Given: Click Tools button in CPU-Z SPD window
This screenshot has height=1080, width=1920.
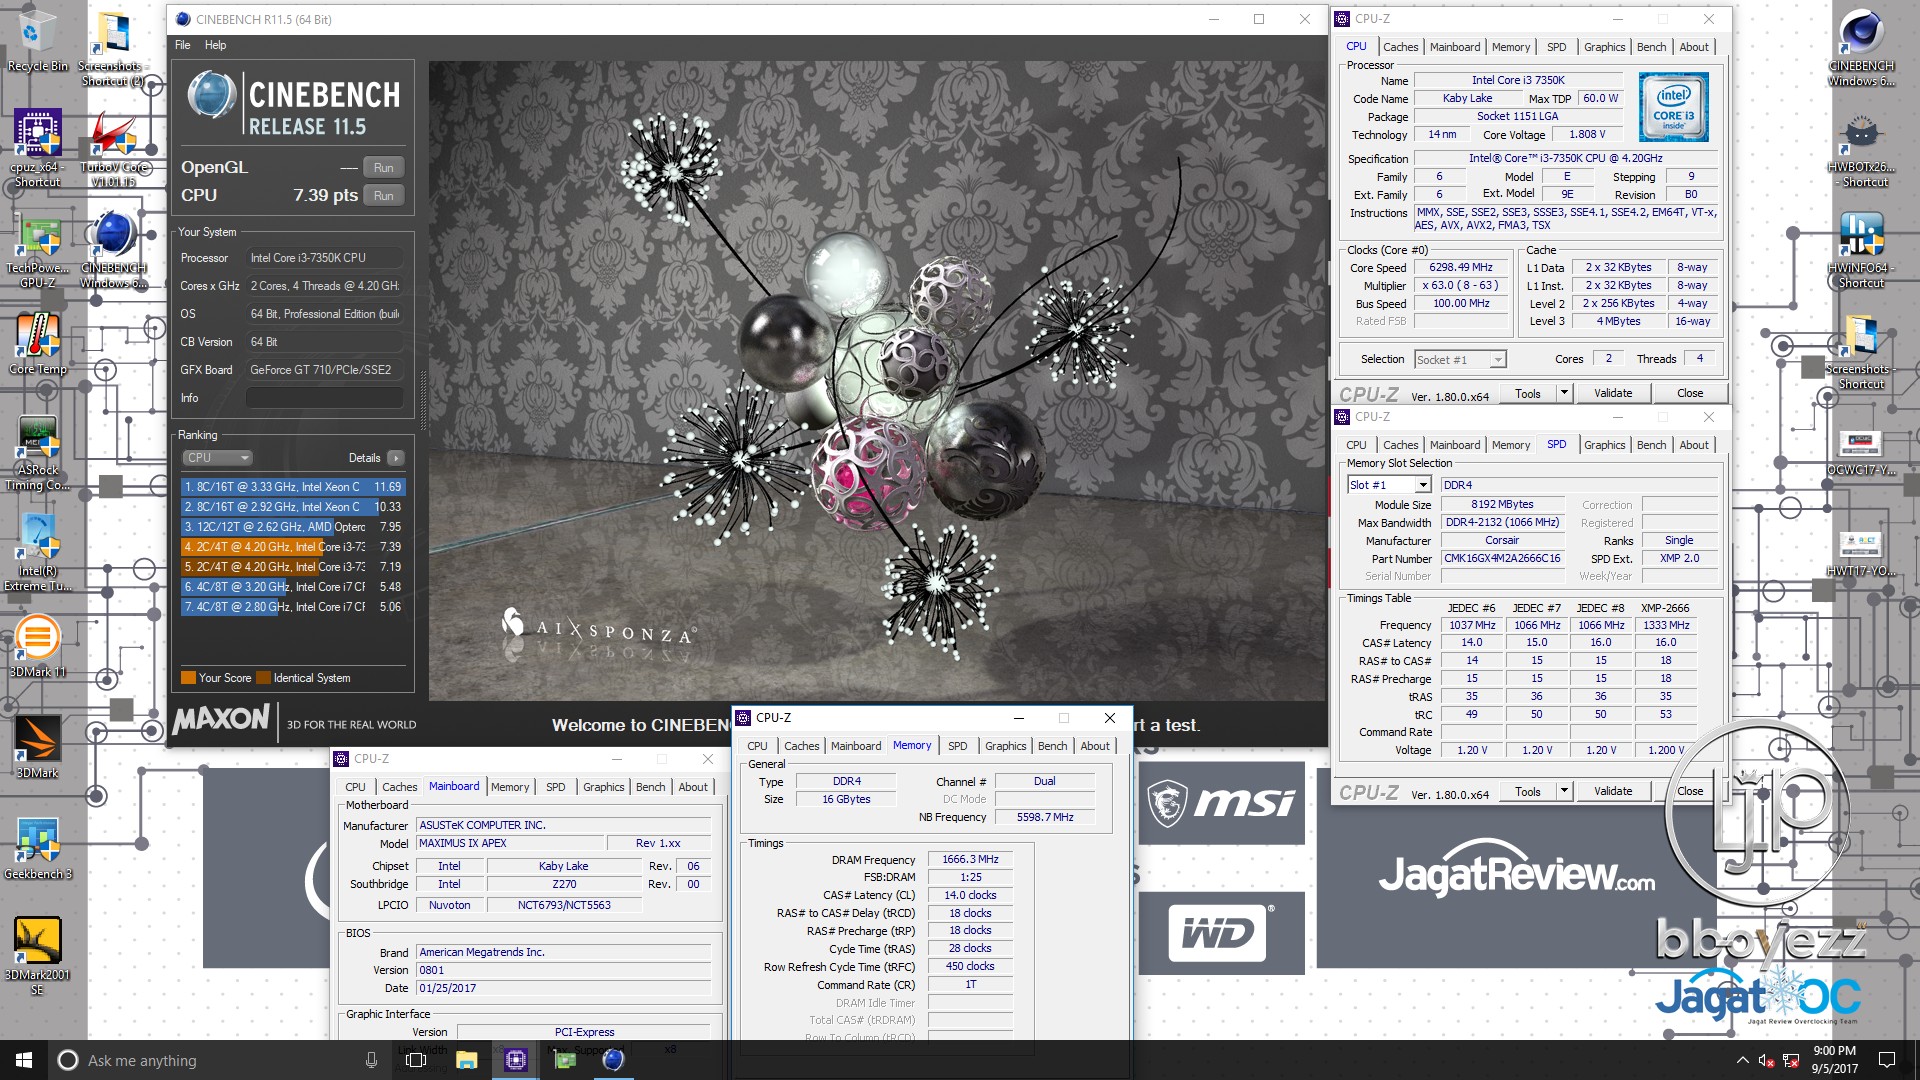Looking at the screenshot, I should point(1527,791).
